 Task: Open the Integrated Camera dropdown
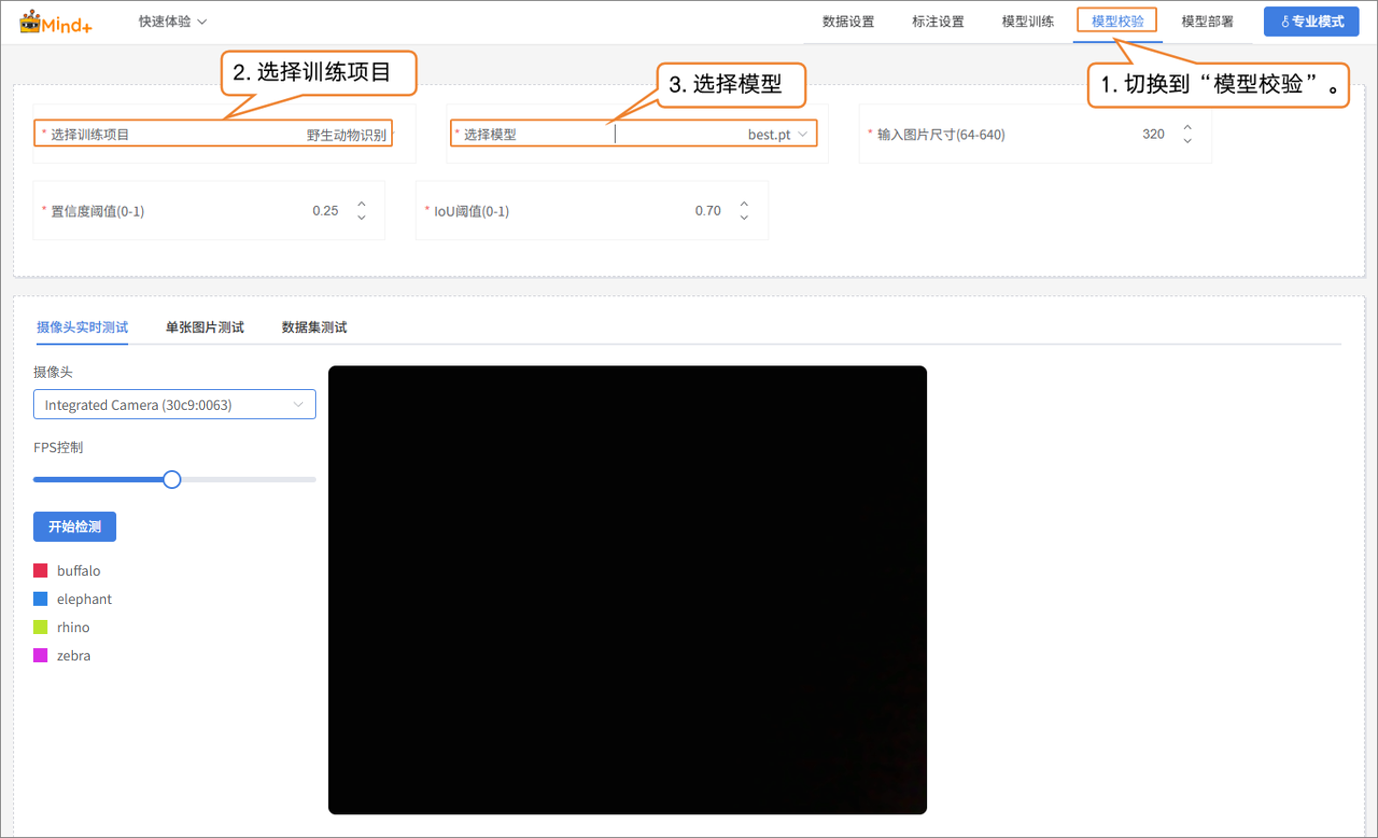pyautogui.click(x=174, y=405)
